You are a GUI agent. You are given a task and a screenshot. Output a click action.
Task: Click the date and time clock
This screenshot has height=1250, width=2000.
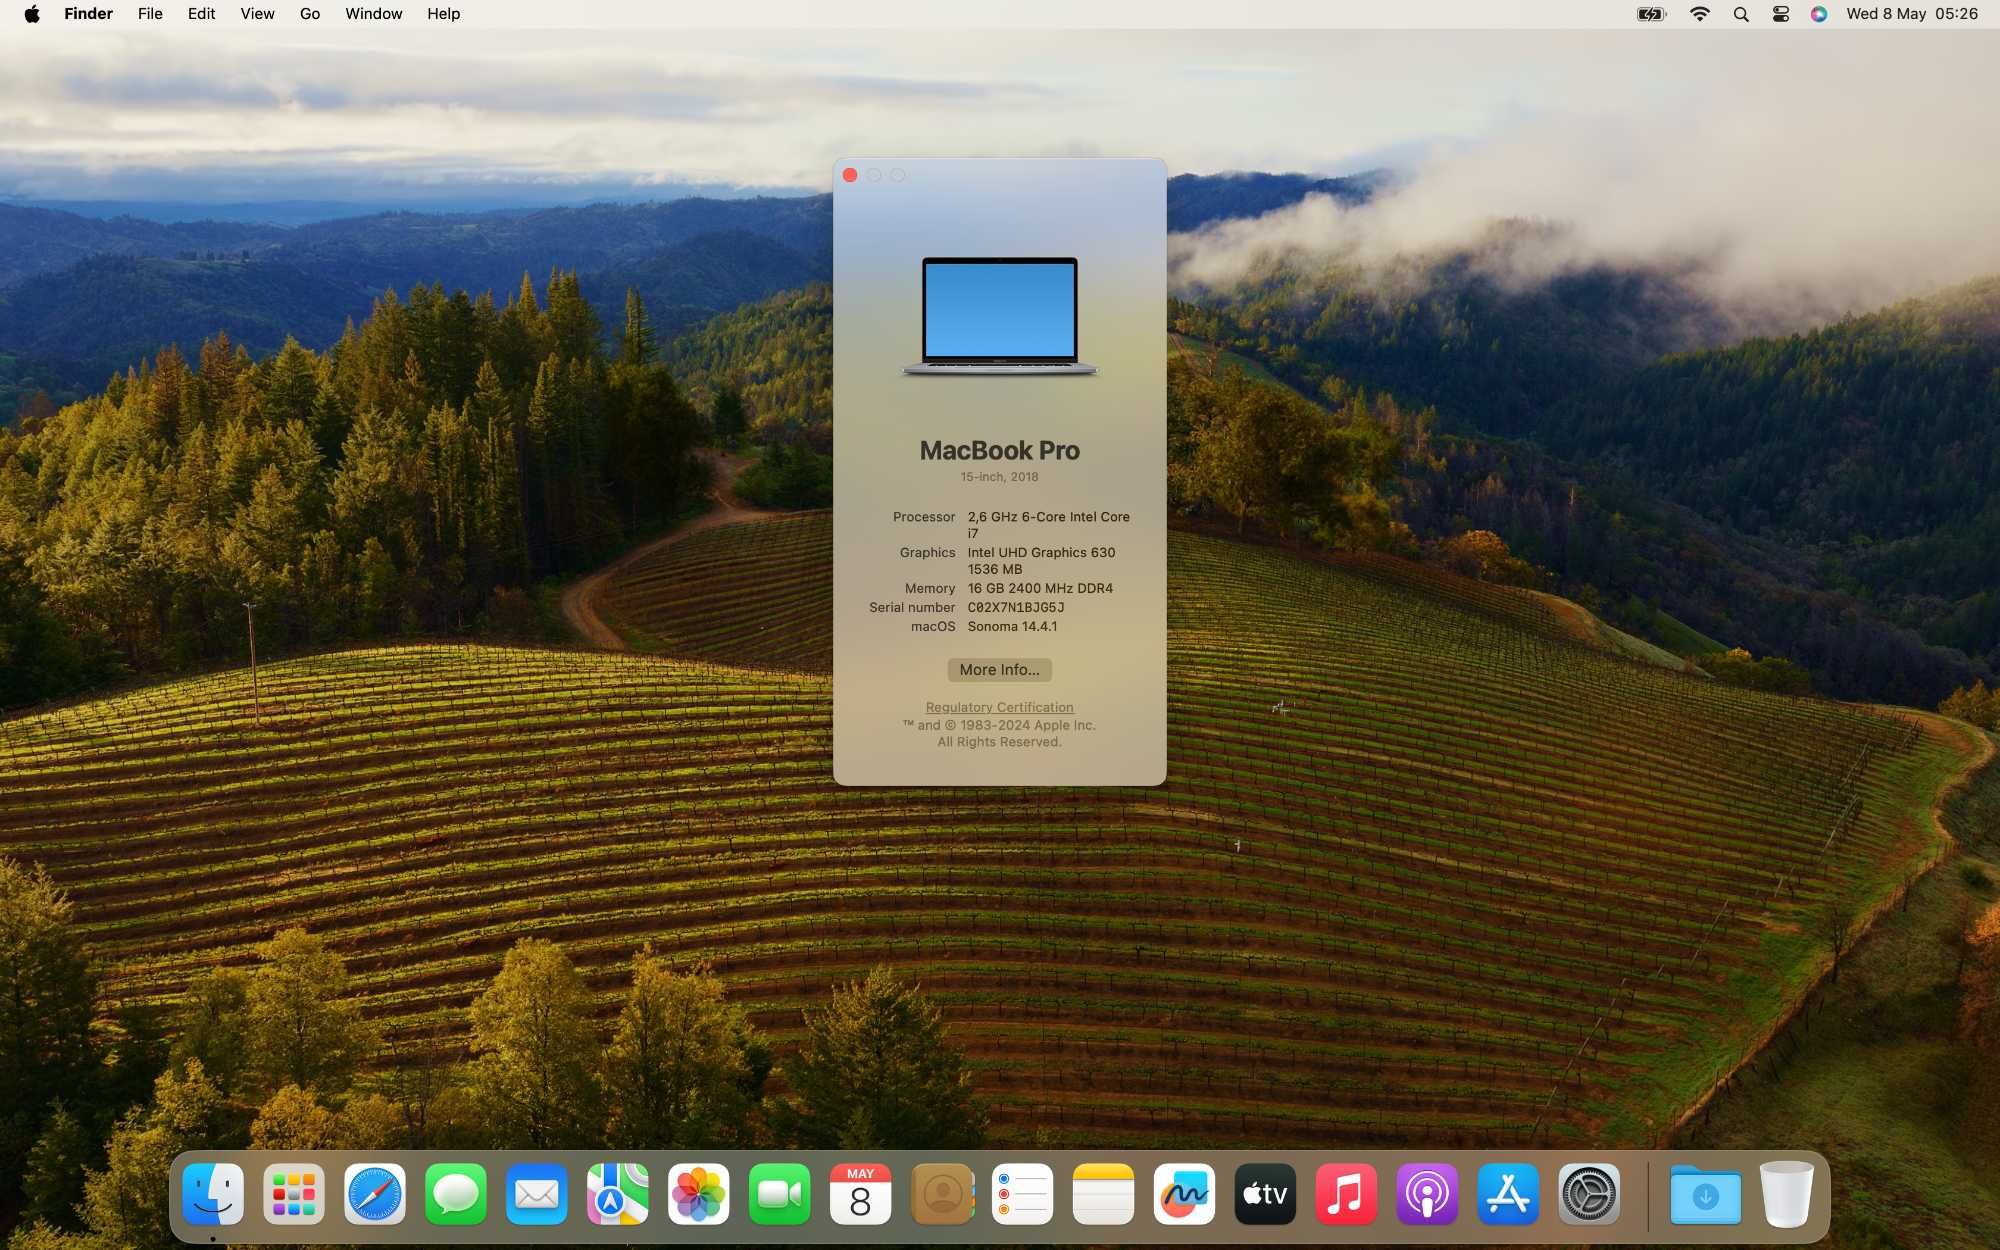(1912, 14)
